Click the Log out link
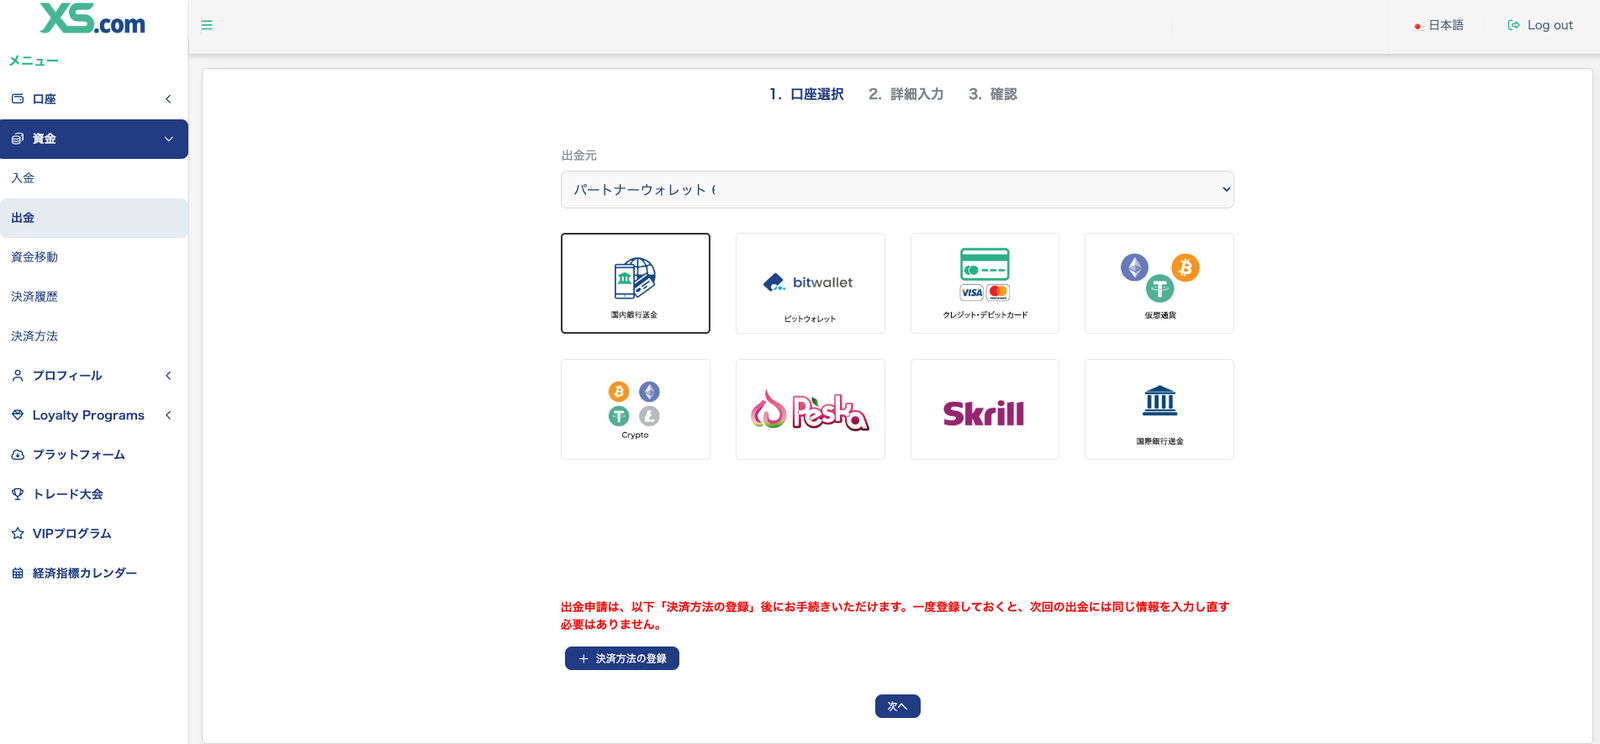This screenshot has height=744, width=1600. tap(1540, 25)
